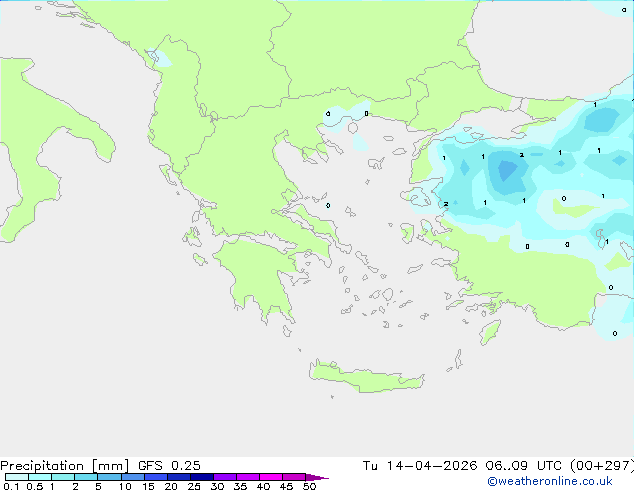Image resolution: width=634 pixels, height=490 pixels.
Task: Click the legend value '40'
Action: click(263, 486)
